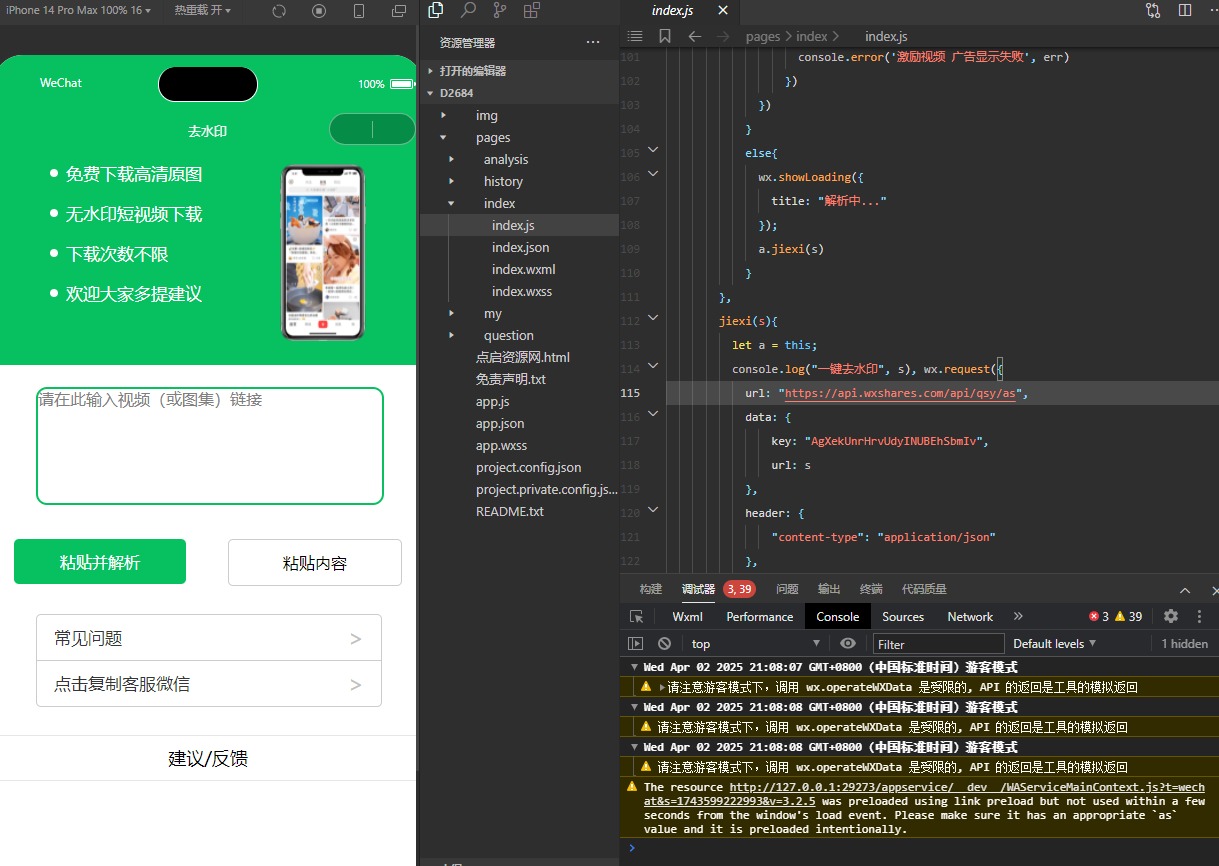Open 免责声明.txt file
The image size is (1219, 866).
511,379
